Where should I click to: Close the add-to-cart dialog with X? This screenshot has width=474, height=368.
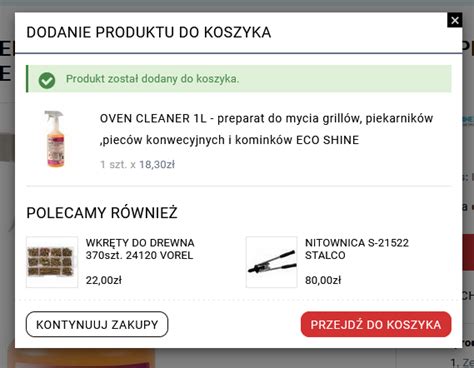pyautogui.click(x=455, y=20)
